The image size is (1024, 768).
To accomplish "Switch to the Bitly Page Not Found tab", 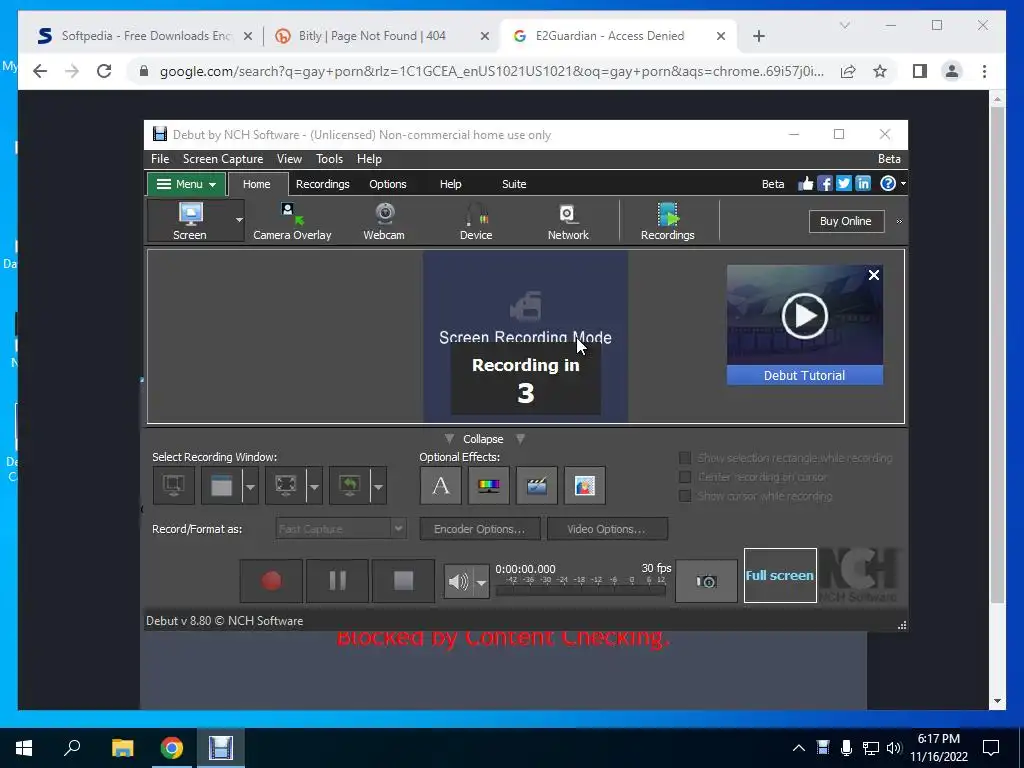I will 382,36.
